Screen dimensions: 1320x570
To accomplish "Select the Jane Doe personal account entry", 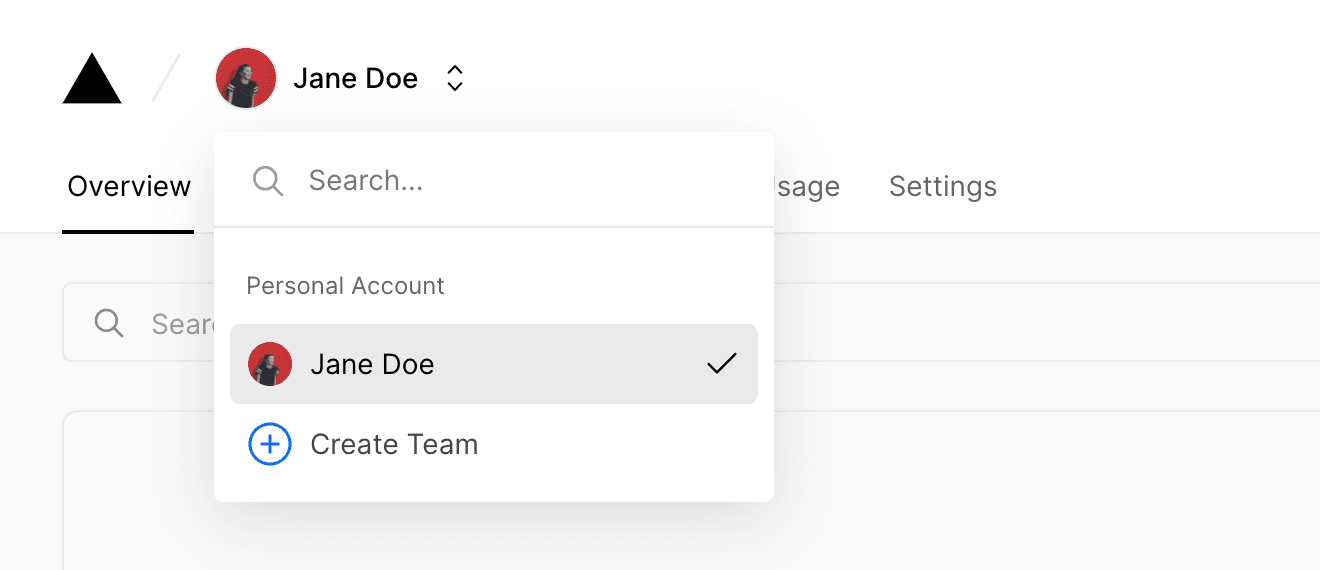I will coord(494,364).
